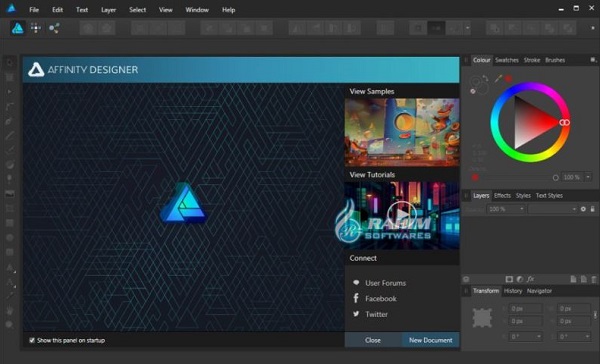
Task: Select the Pencil tool
Action: pyautogui.click(x=10, y=135)
